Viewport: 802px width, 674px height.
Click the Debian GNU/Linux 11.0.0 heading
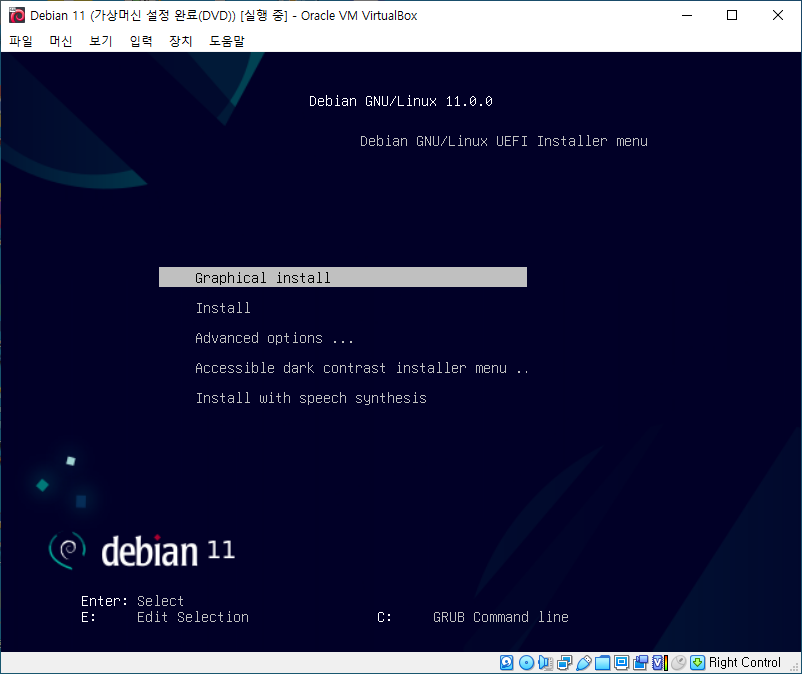point(400,101)
